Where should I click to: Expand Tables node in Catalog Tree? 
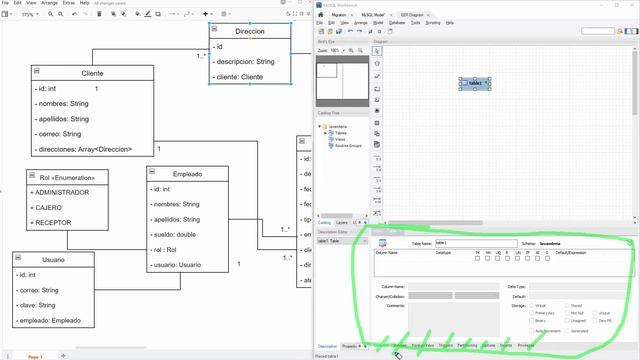[325, 133]
